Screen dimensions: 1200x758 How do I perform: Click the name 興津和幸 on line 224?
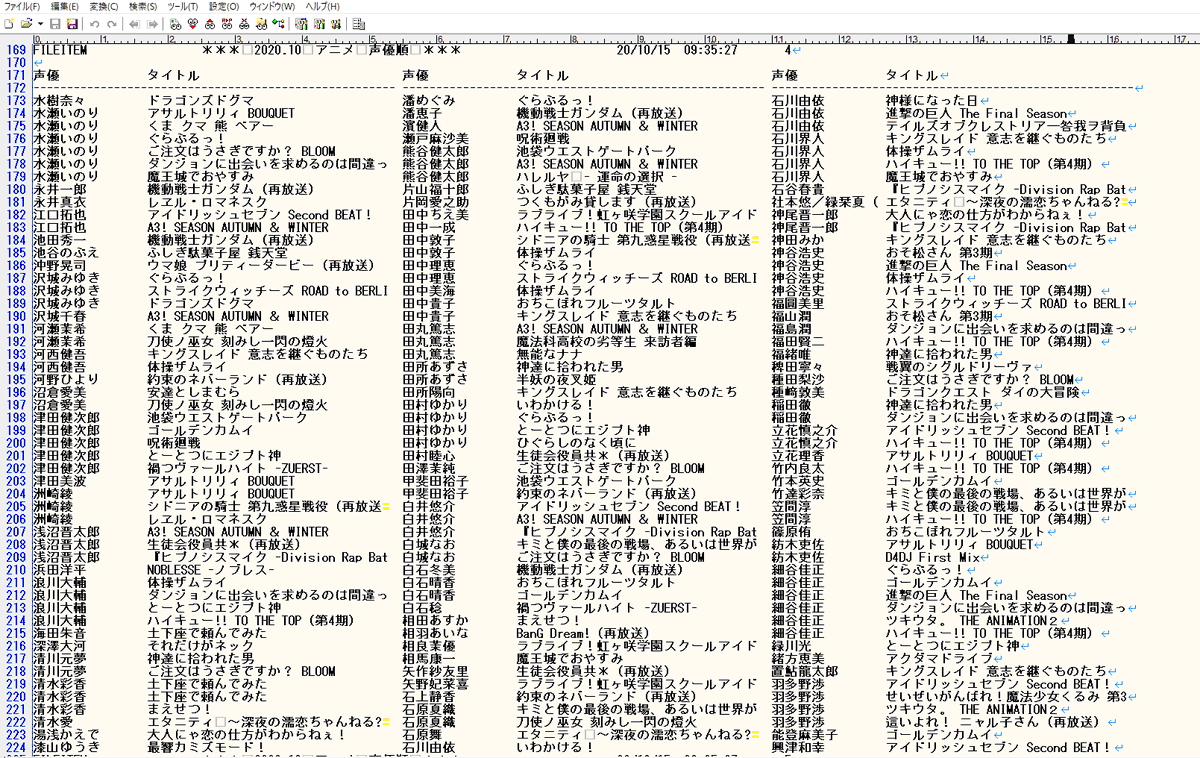pyautogui.click(x=798, y=746)
